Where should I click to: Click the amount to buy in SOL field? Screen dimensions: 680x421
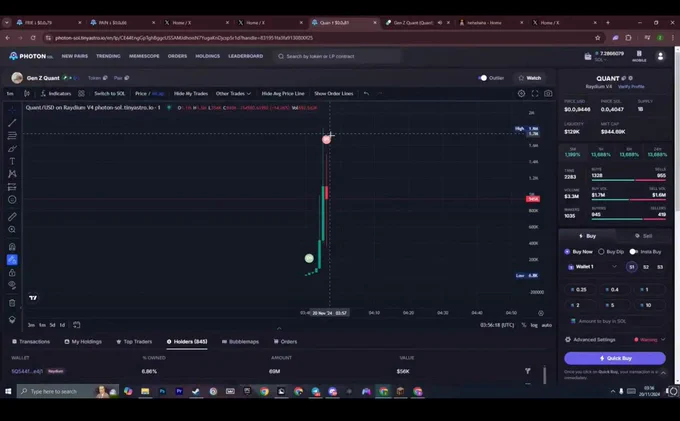(x=615, y=321)
